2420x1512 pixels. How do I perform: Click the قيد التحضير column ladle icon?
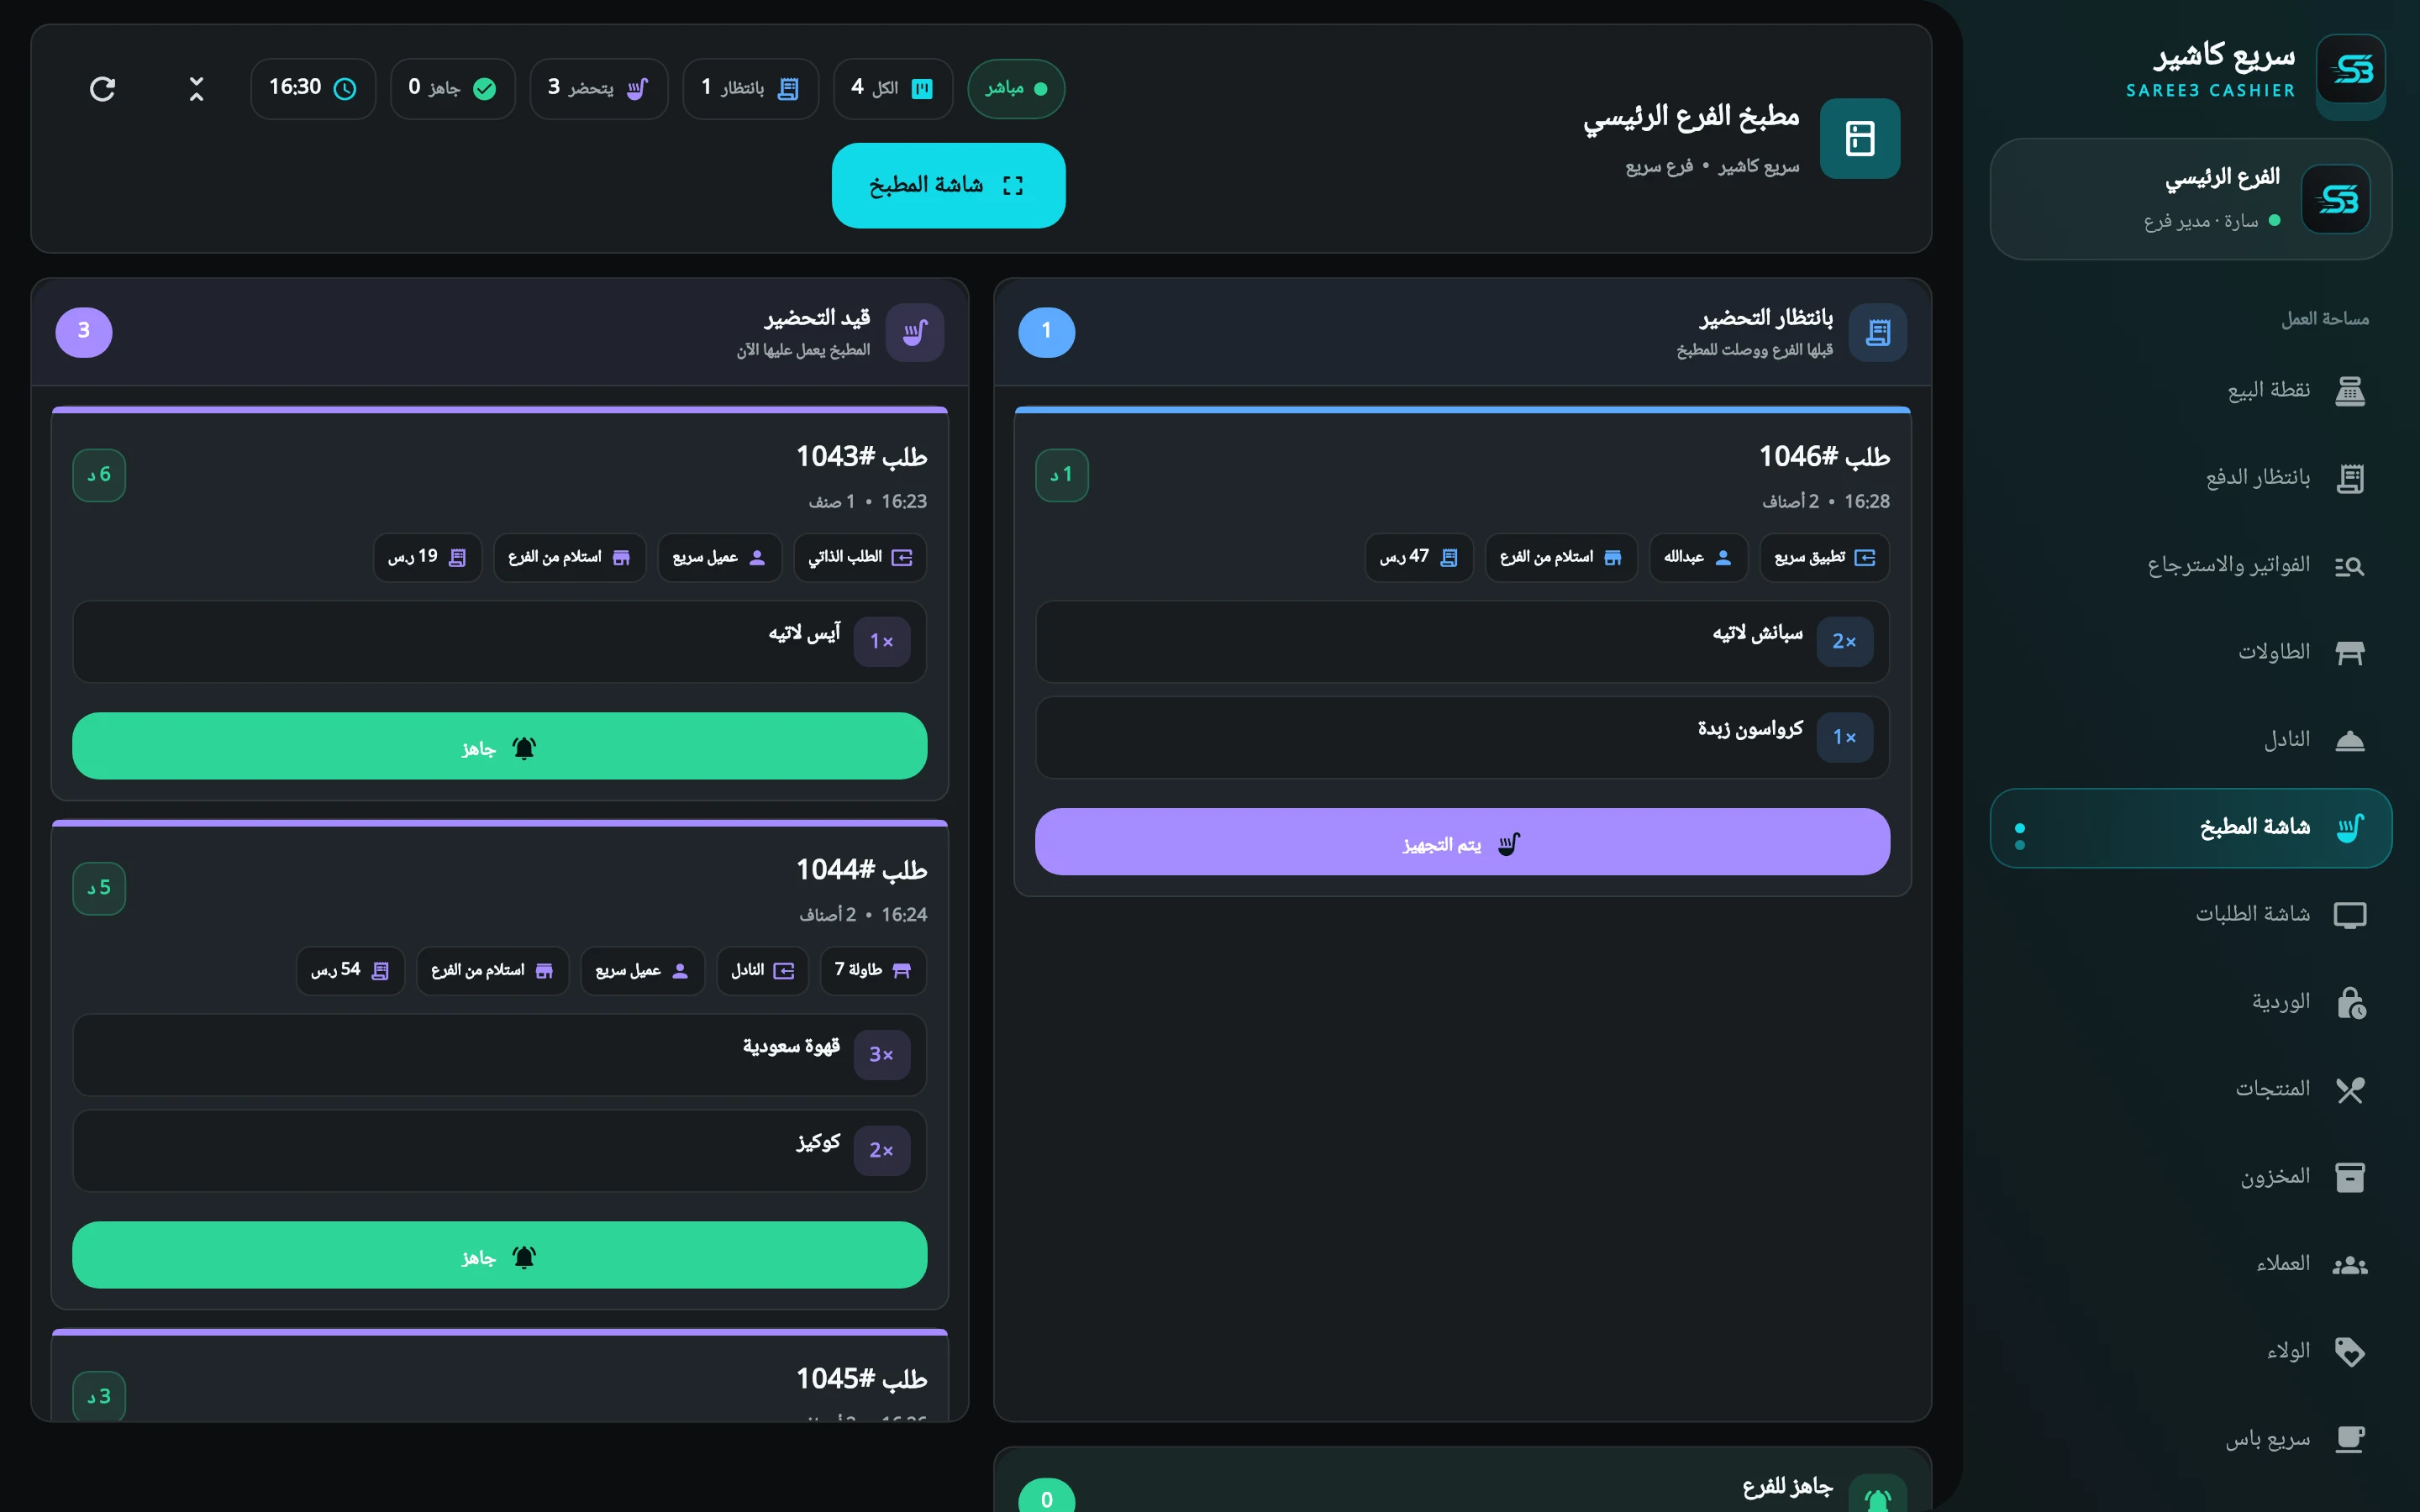coord(914,332)
